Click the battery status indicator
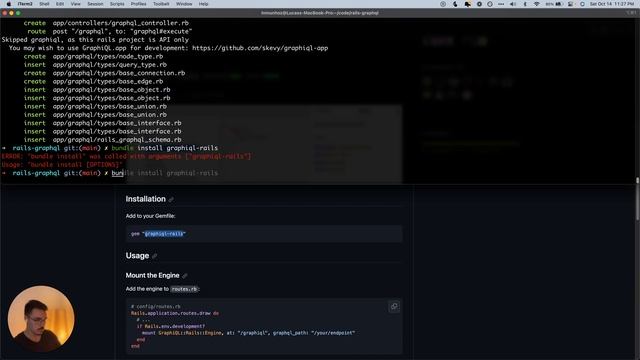Screen dimensions: 640x360 (x=555, y=4)
